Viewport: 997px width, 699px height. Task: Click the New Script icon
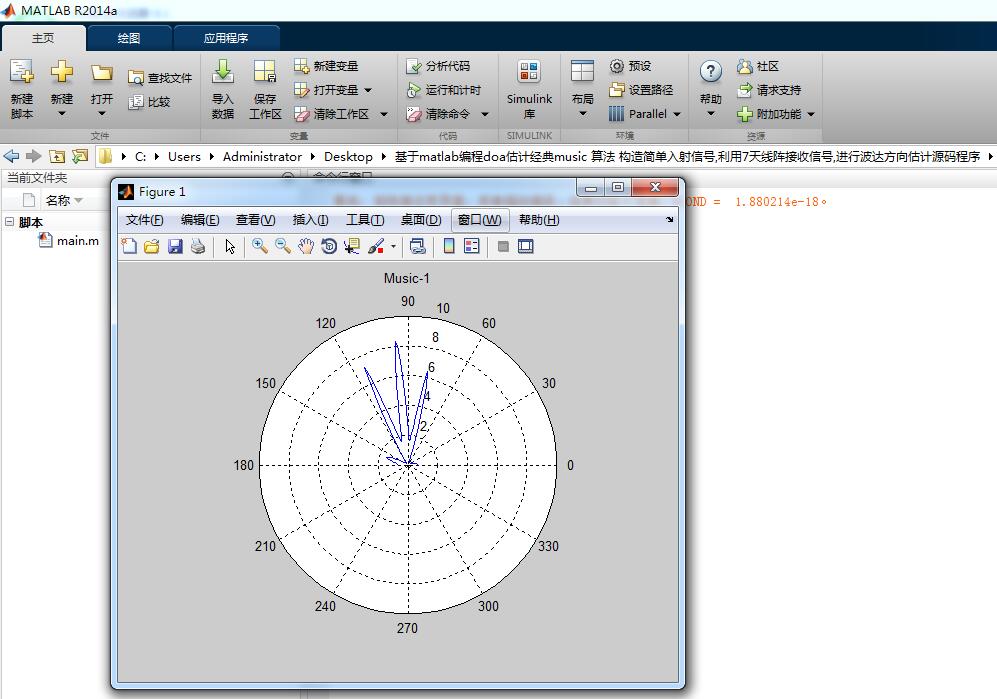pyautogui.click(x=22, y=89)
